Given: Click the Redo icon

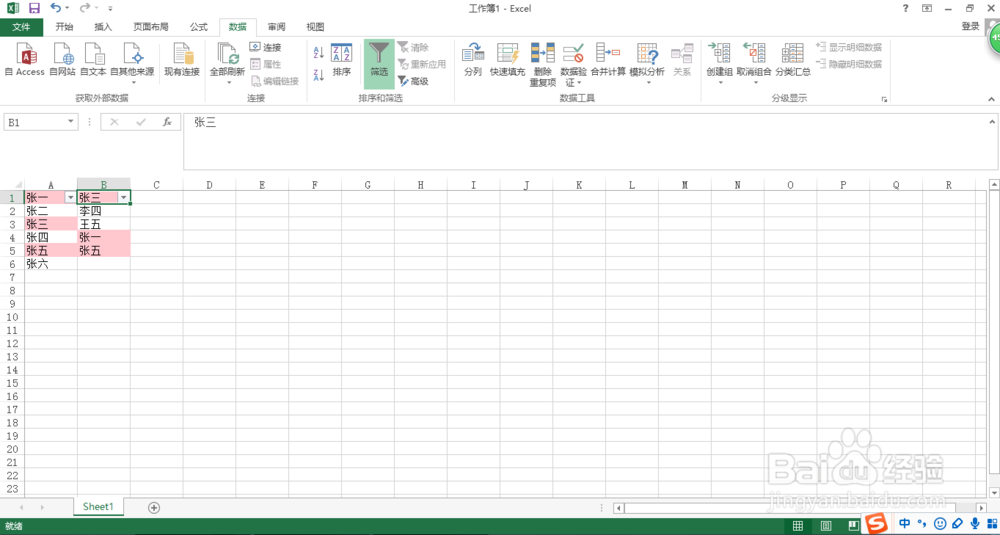Looking at the screenshot, I should (x=84, y=8).
